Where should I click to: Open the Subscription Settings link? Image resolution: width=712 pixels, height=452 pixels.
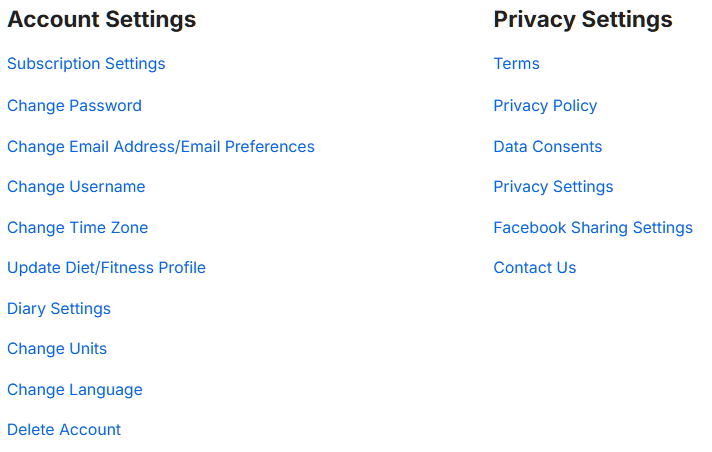click(86, 64)
